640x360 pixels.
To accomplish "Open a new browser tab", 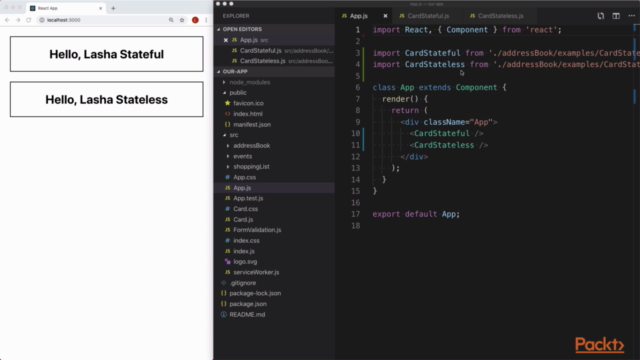I will (x=113, y=8).
